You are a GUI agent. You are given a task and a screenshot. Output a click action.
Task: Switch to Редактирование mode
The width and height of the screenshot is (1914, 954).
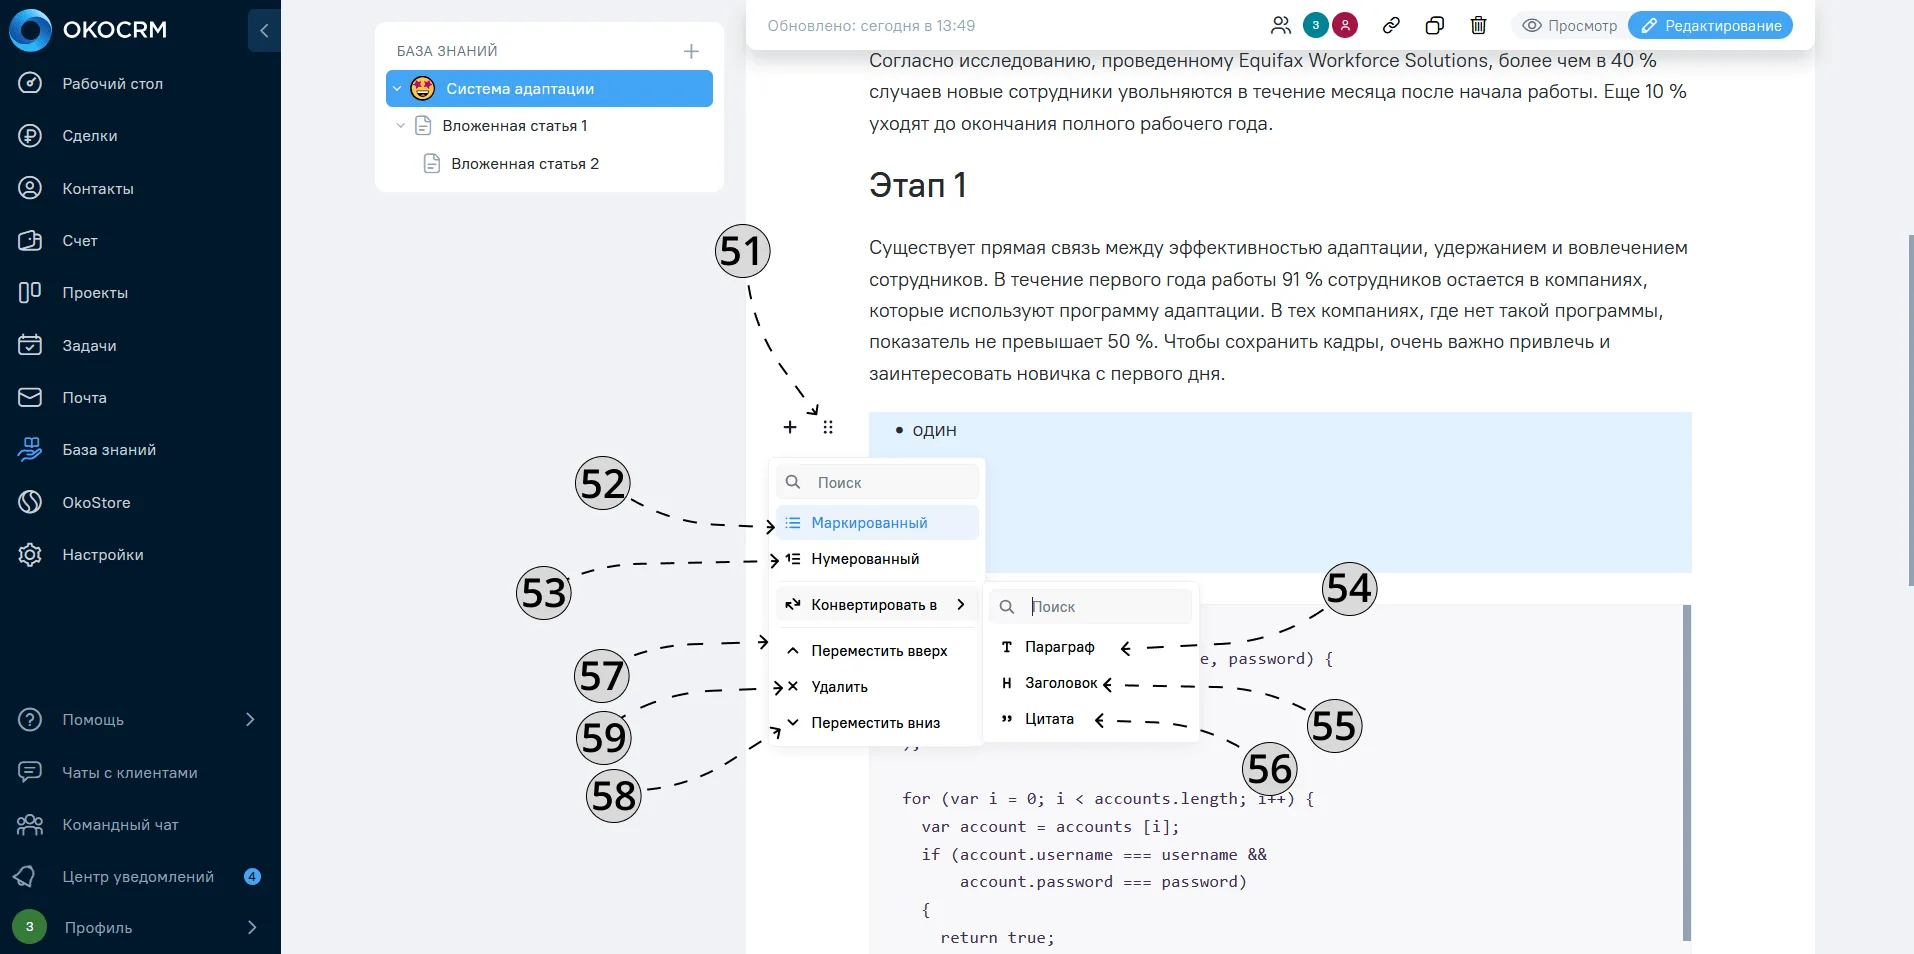pyautogui.click(x=1710, y=26)
